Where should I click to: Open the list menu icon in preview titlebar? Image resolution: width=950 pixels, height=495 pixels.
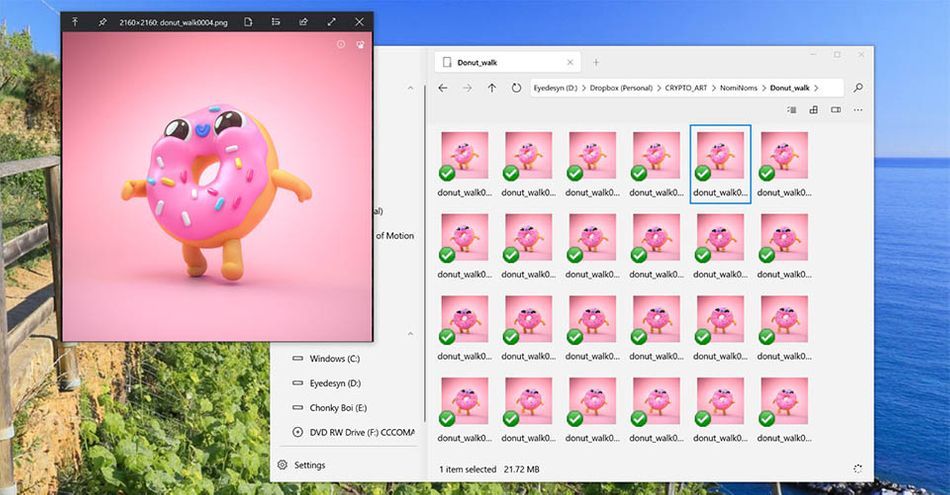[x=276, y=22]
